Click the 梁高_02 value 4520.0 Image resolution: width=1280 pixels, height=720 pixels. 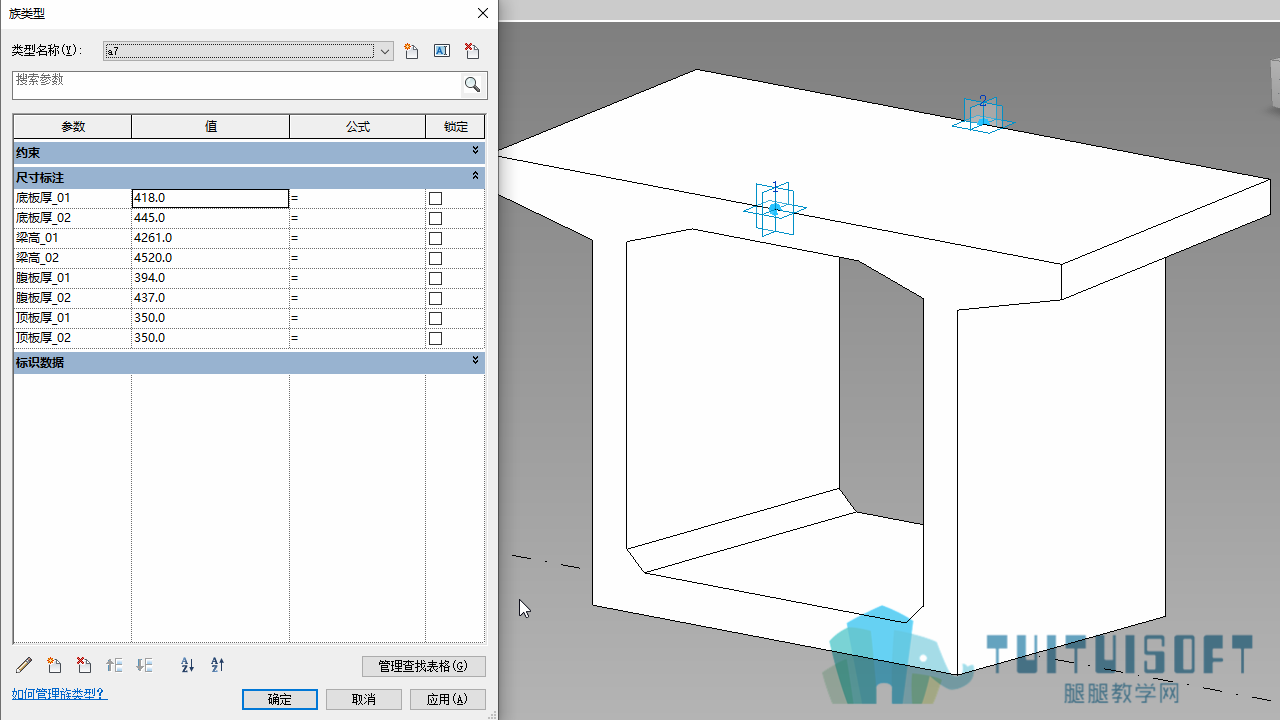click(x=210, y=258)
